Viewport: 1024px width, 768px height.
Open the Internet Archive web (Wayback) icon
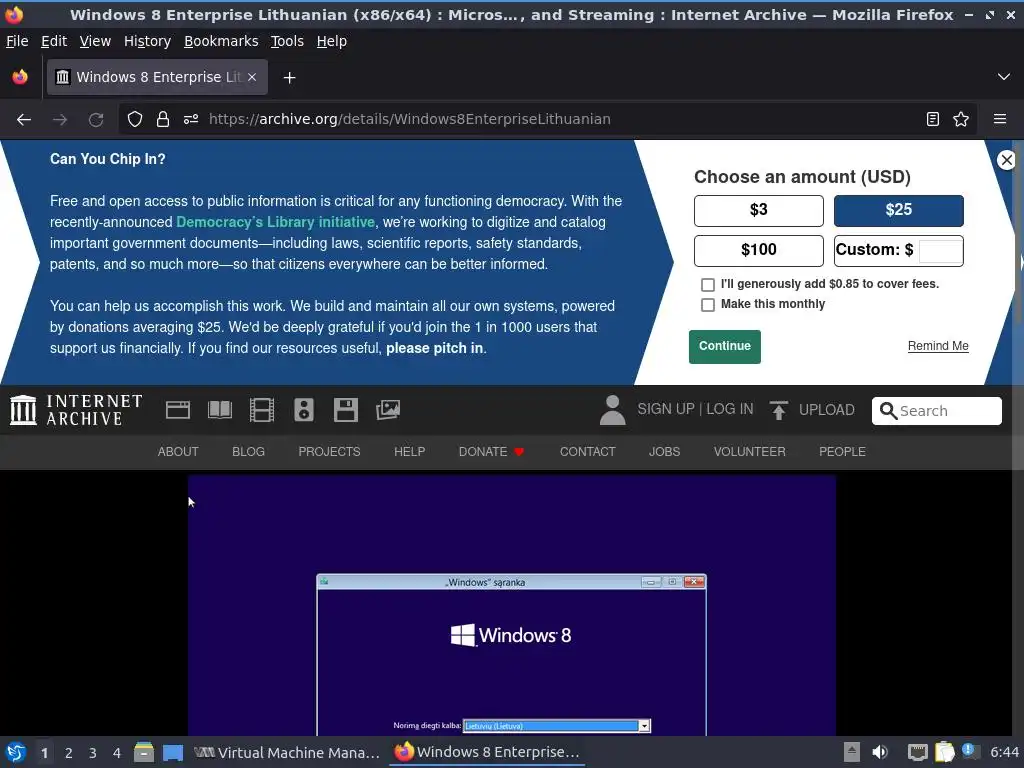178,410
